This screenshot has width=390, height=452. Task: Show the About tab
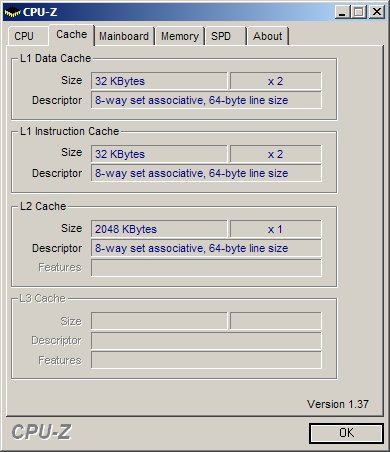pyautogui.click(x=268, y=36)
